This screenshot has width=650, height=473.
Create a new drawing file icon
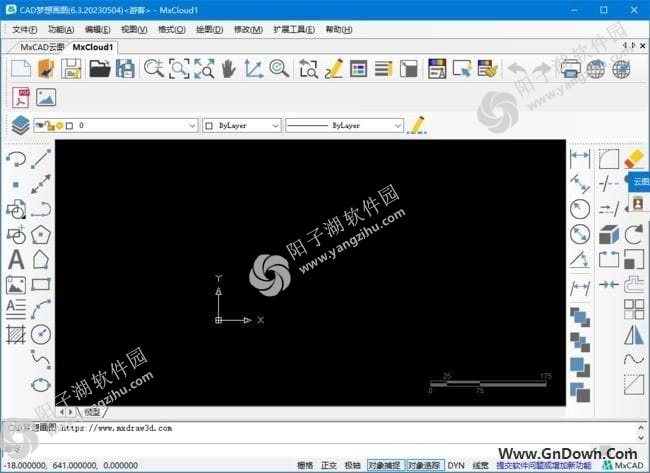(x=21, y=68)
